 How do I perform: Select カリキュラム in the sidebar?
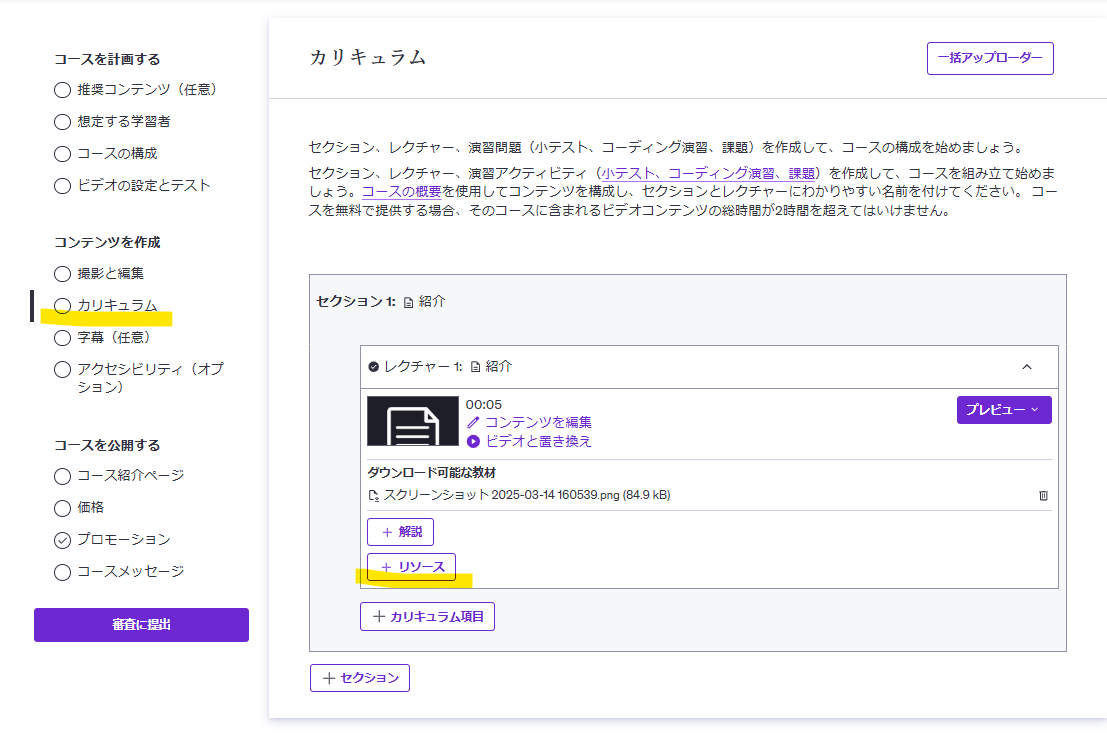(106, 306)
